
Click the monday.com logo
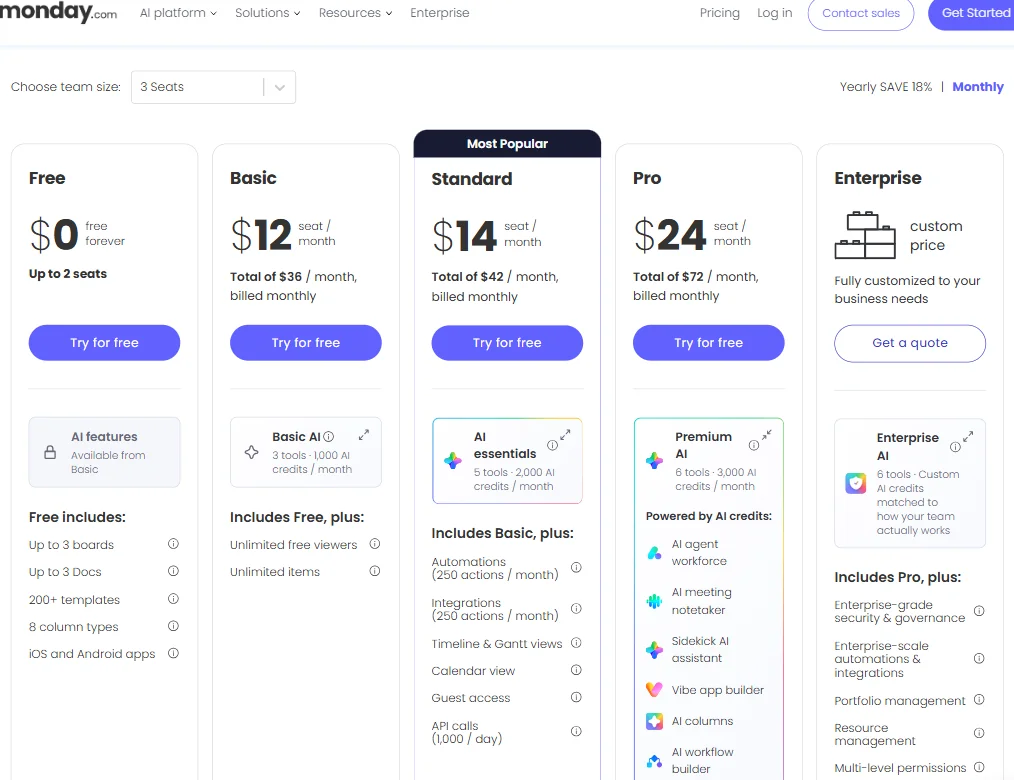(58, 12)
